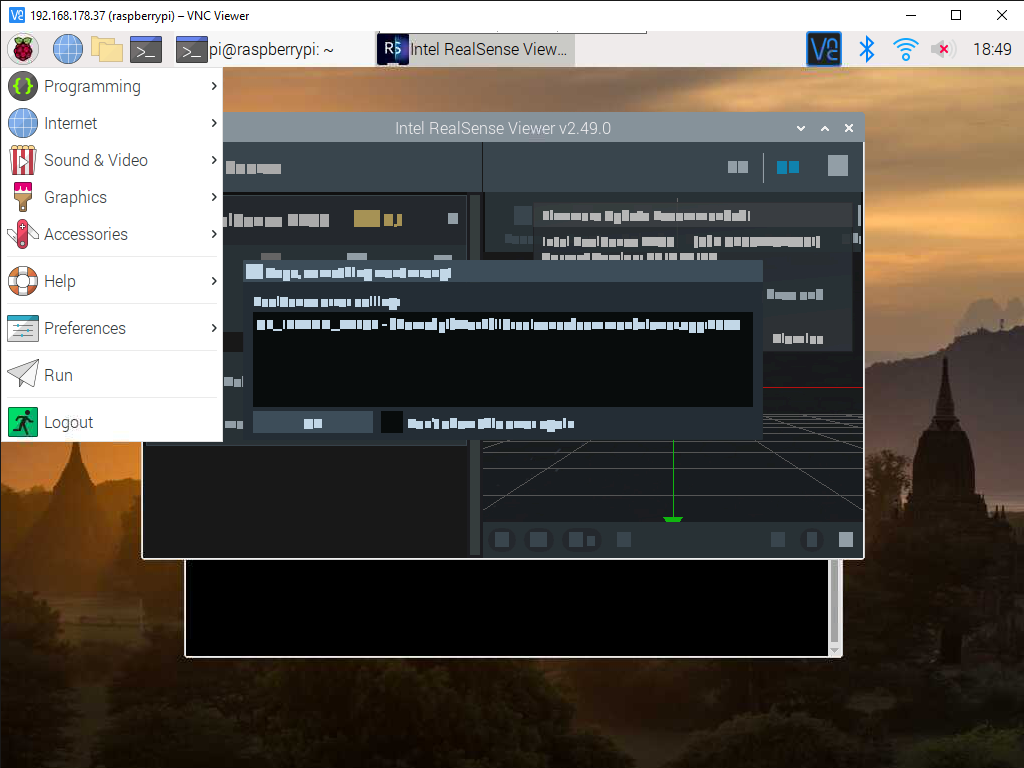This screenshot has width=1024, height=768.
Task: Open the Bluetooth tray menu
Action: [867, 49]
